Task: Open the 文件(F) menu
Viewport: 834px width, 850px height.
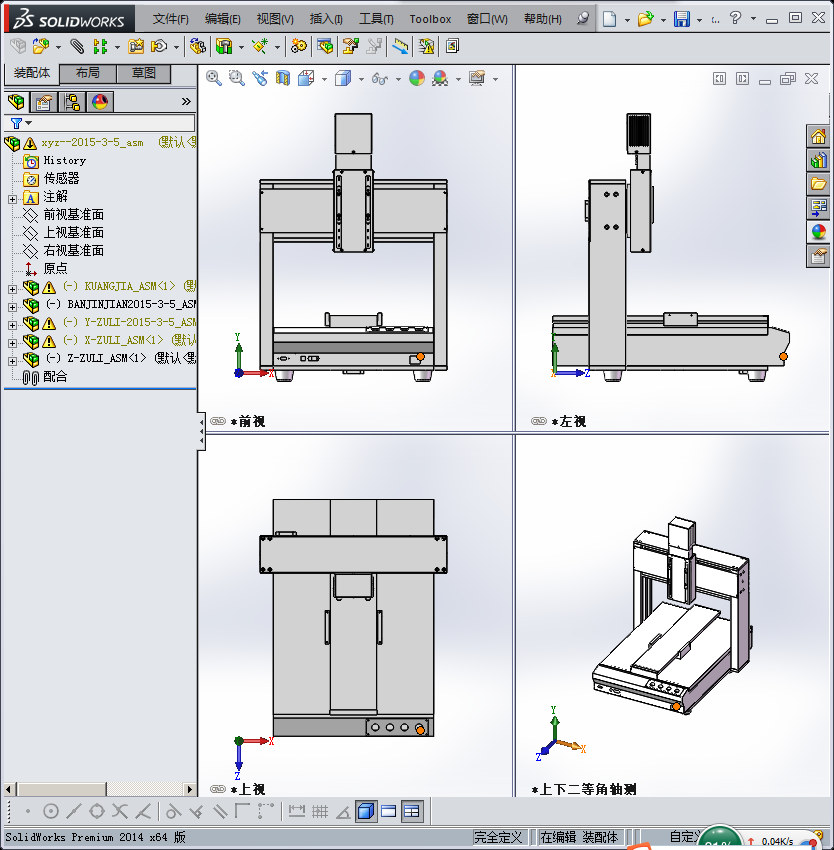Action: click(171, 19)
